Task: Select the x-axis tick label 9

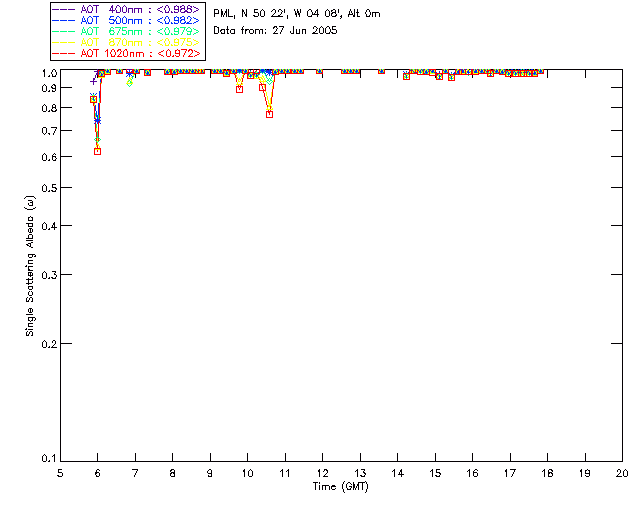Action: point(210,473)
